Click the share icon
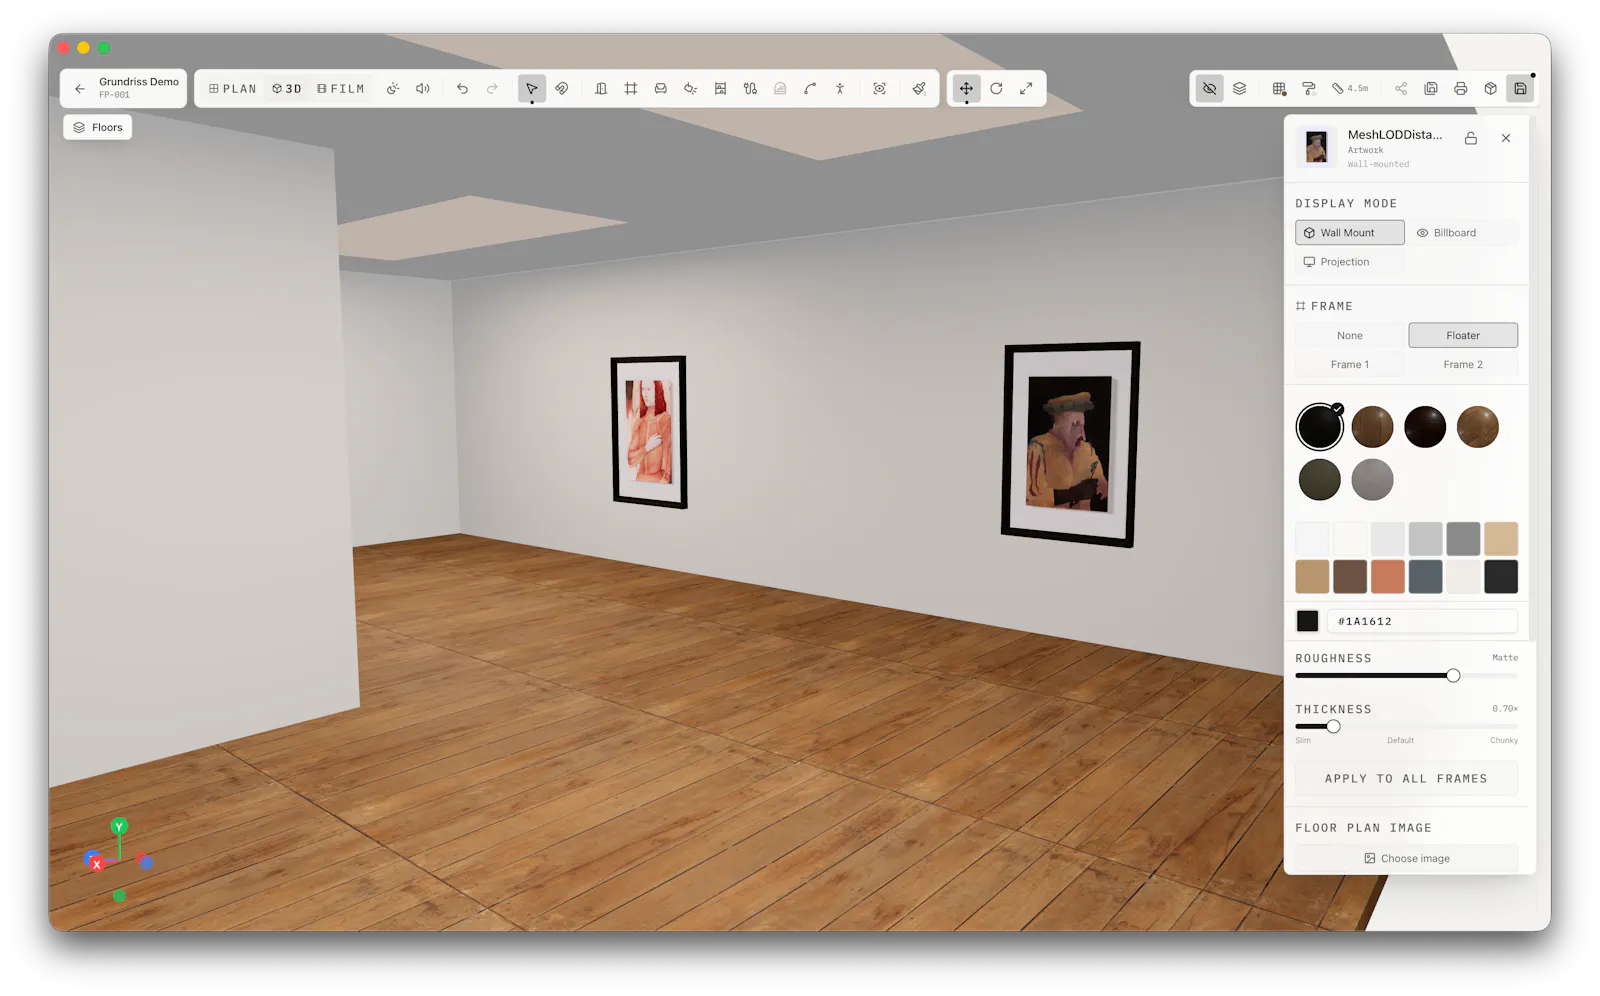The width and height of the screenshot is (1600, 996). [x=1401, y=89]
